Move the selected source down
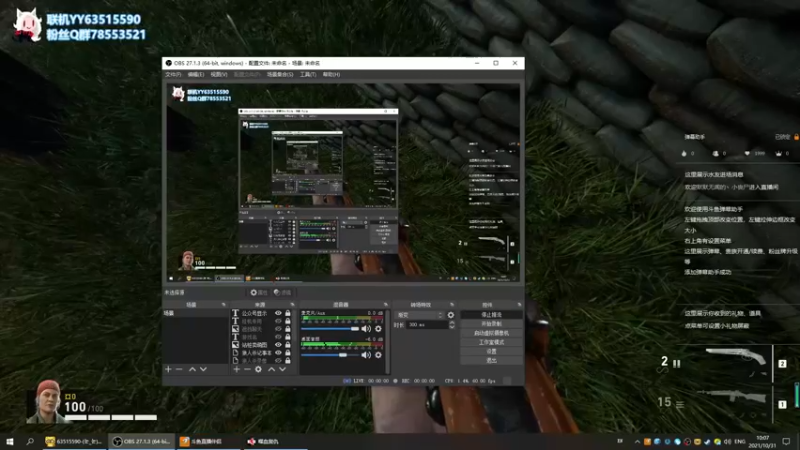This screenshot has width=800, height=450. click(282, 369)
